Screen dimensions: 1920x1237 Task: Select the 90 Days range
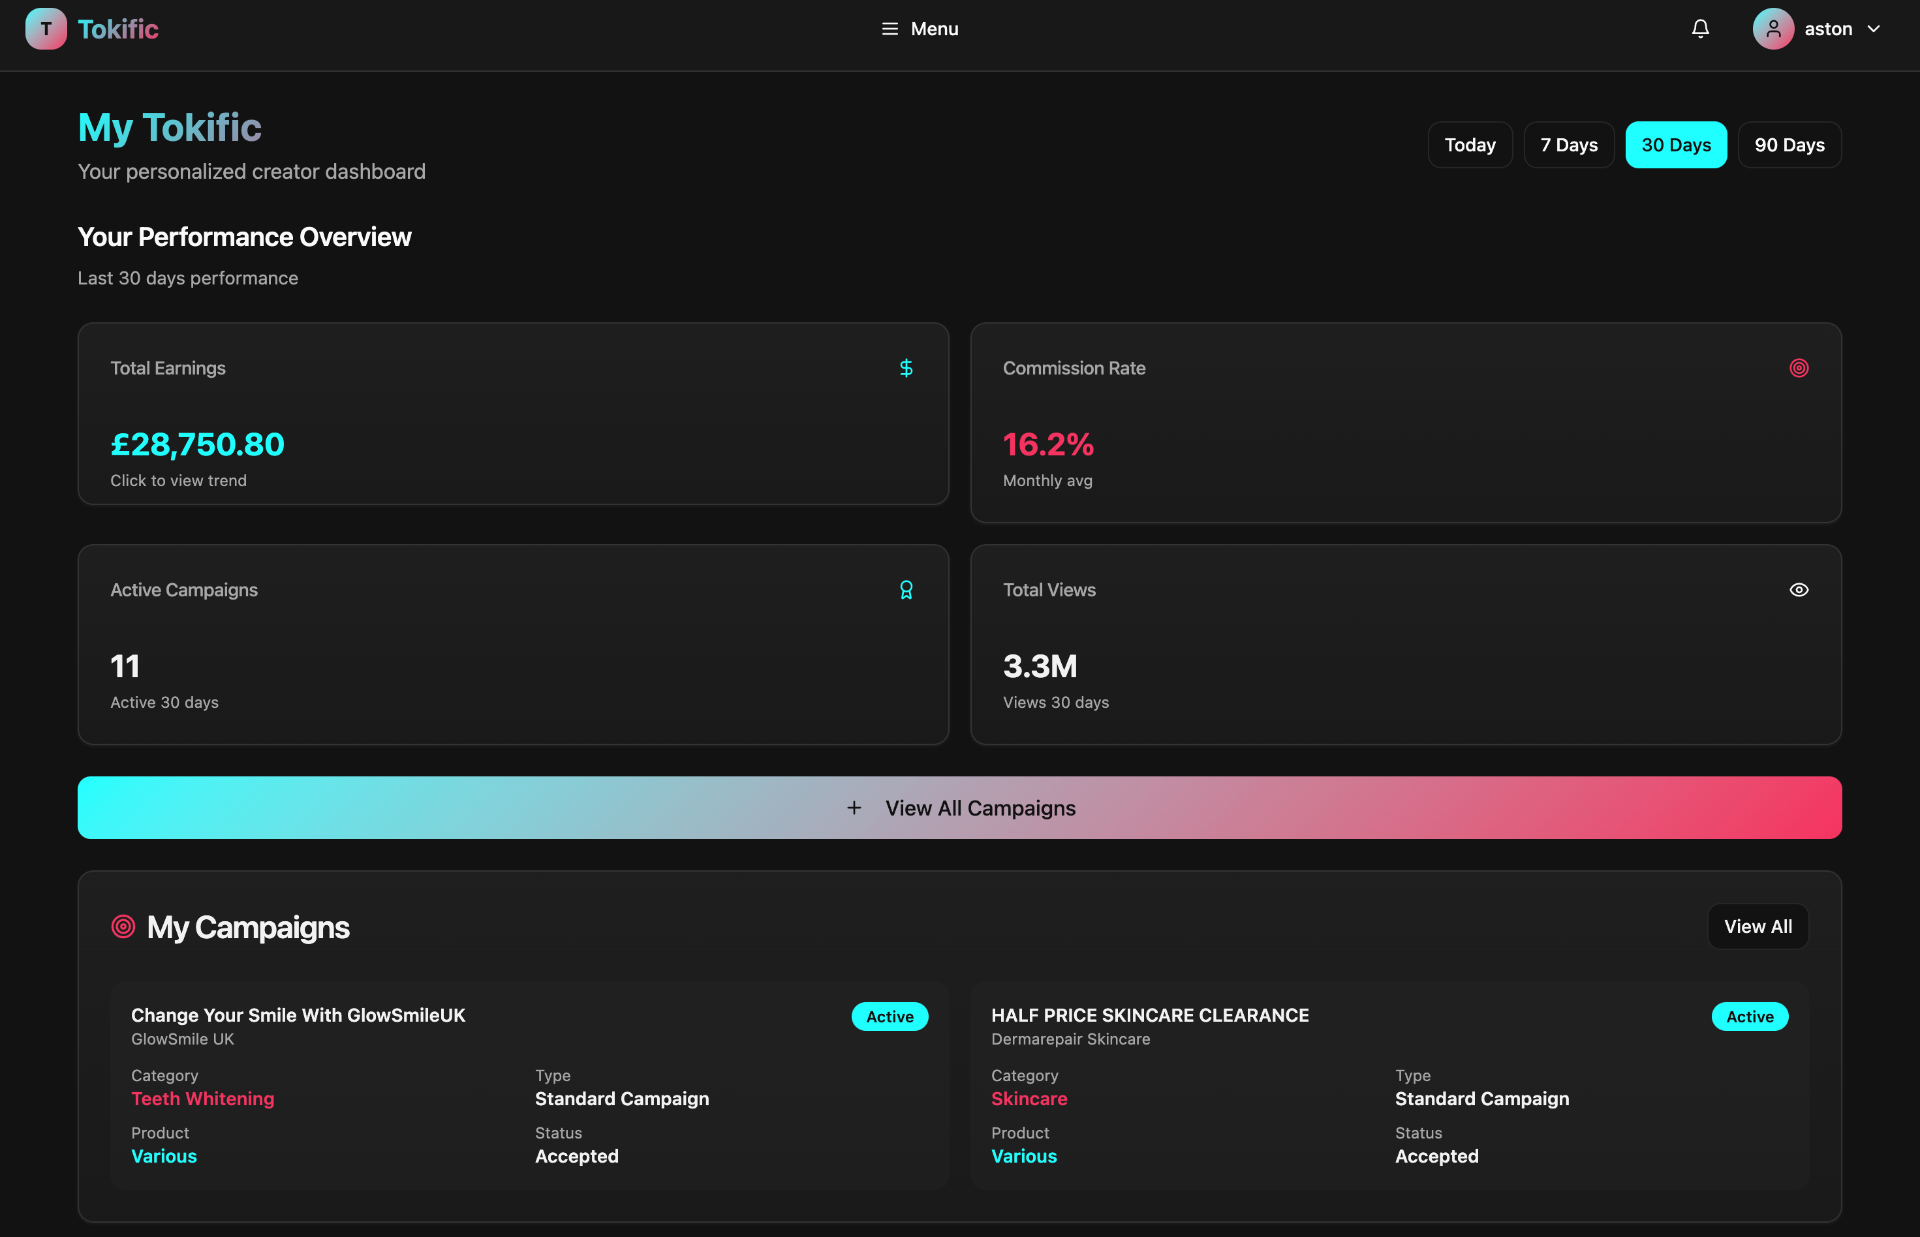(x=1789, y=145)
